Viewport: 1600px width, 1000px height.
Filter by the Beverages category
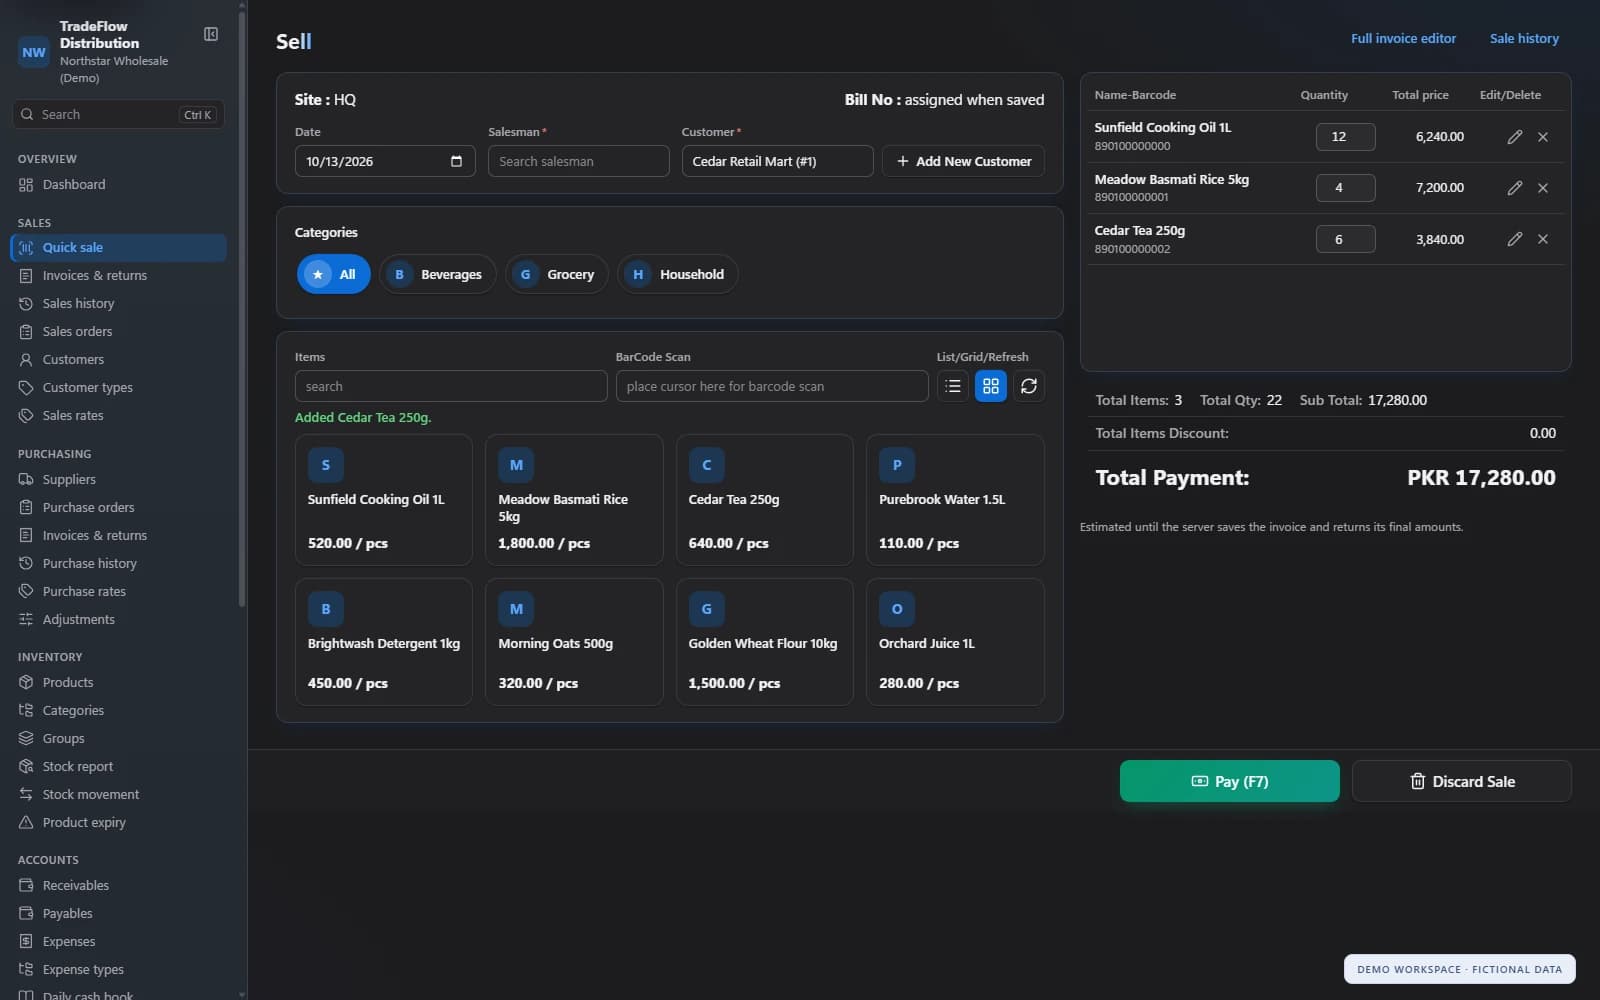tap(437, 274)
